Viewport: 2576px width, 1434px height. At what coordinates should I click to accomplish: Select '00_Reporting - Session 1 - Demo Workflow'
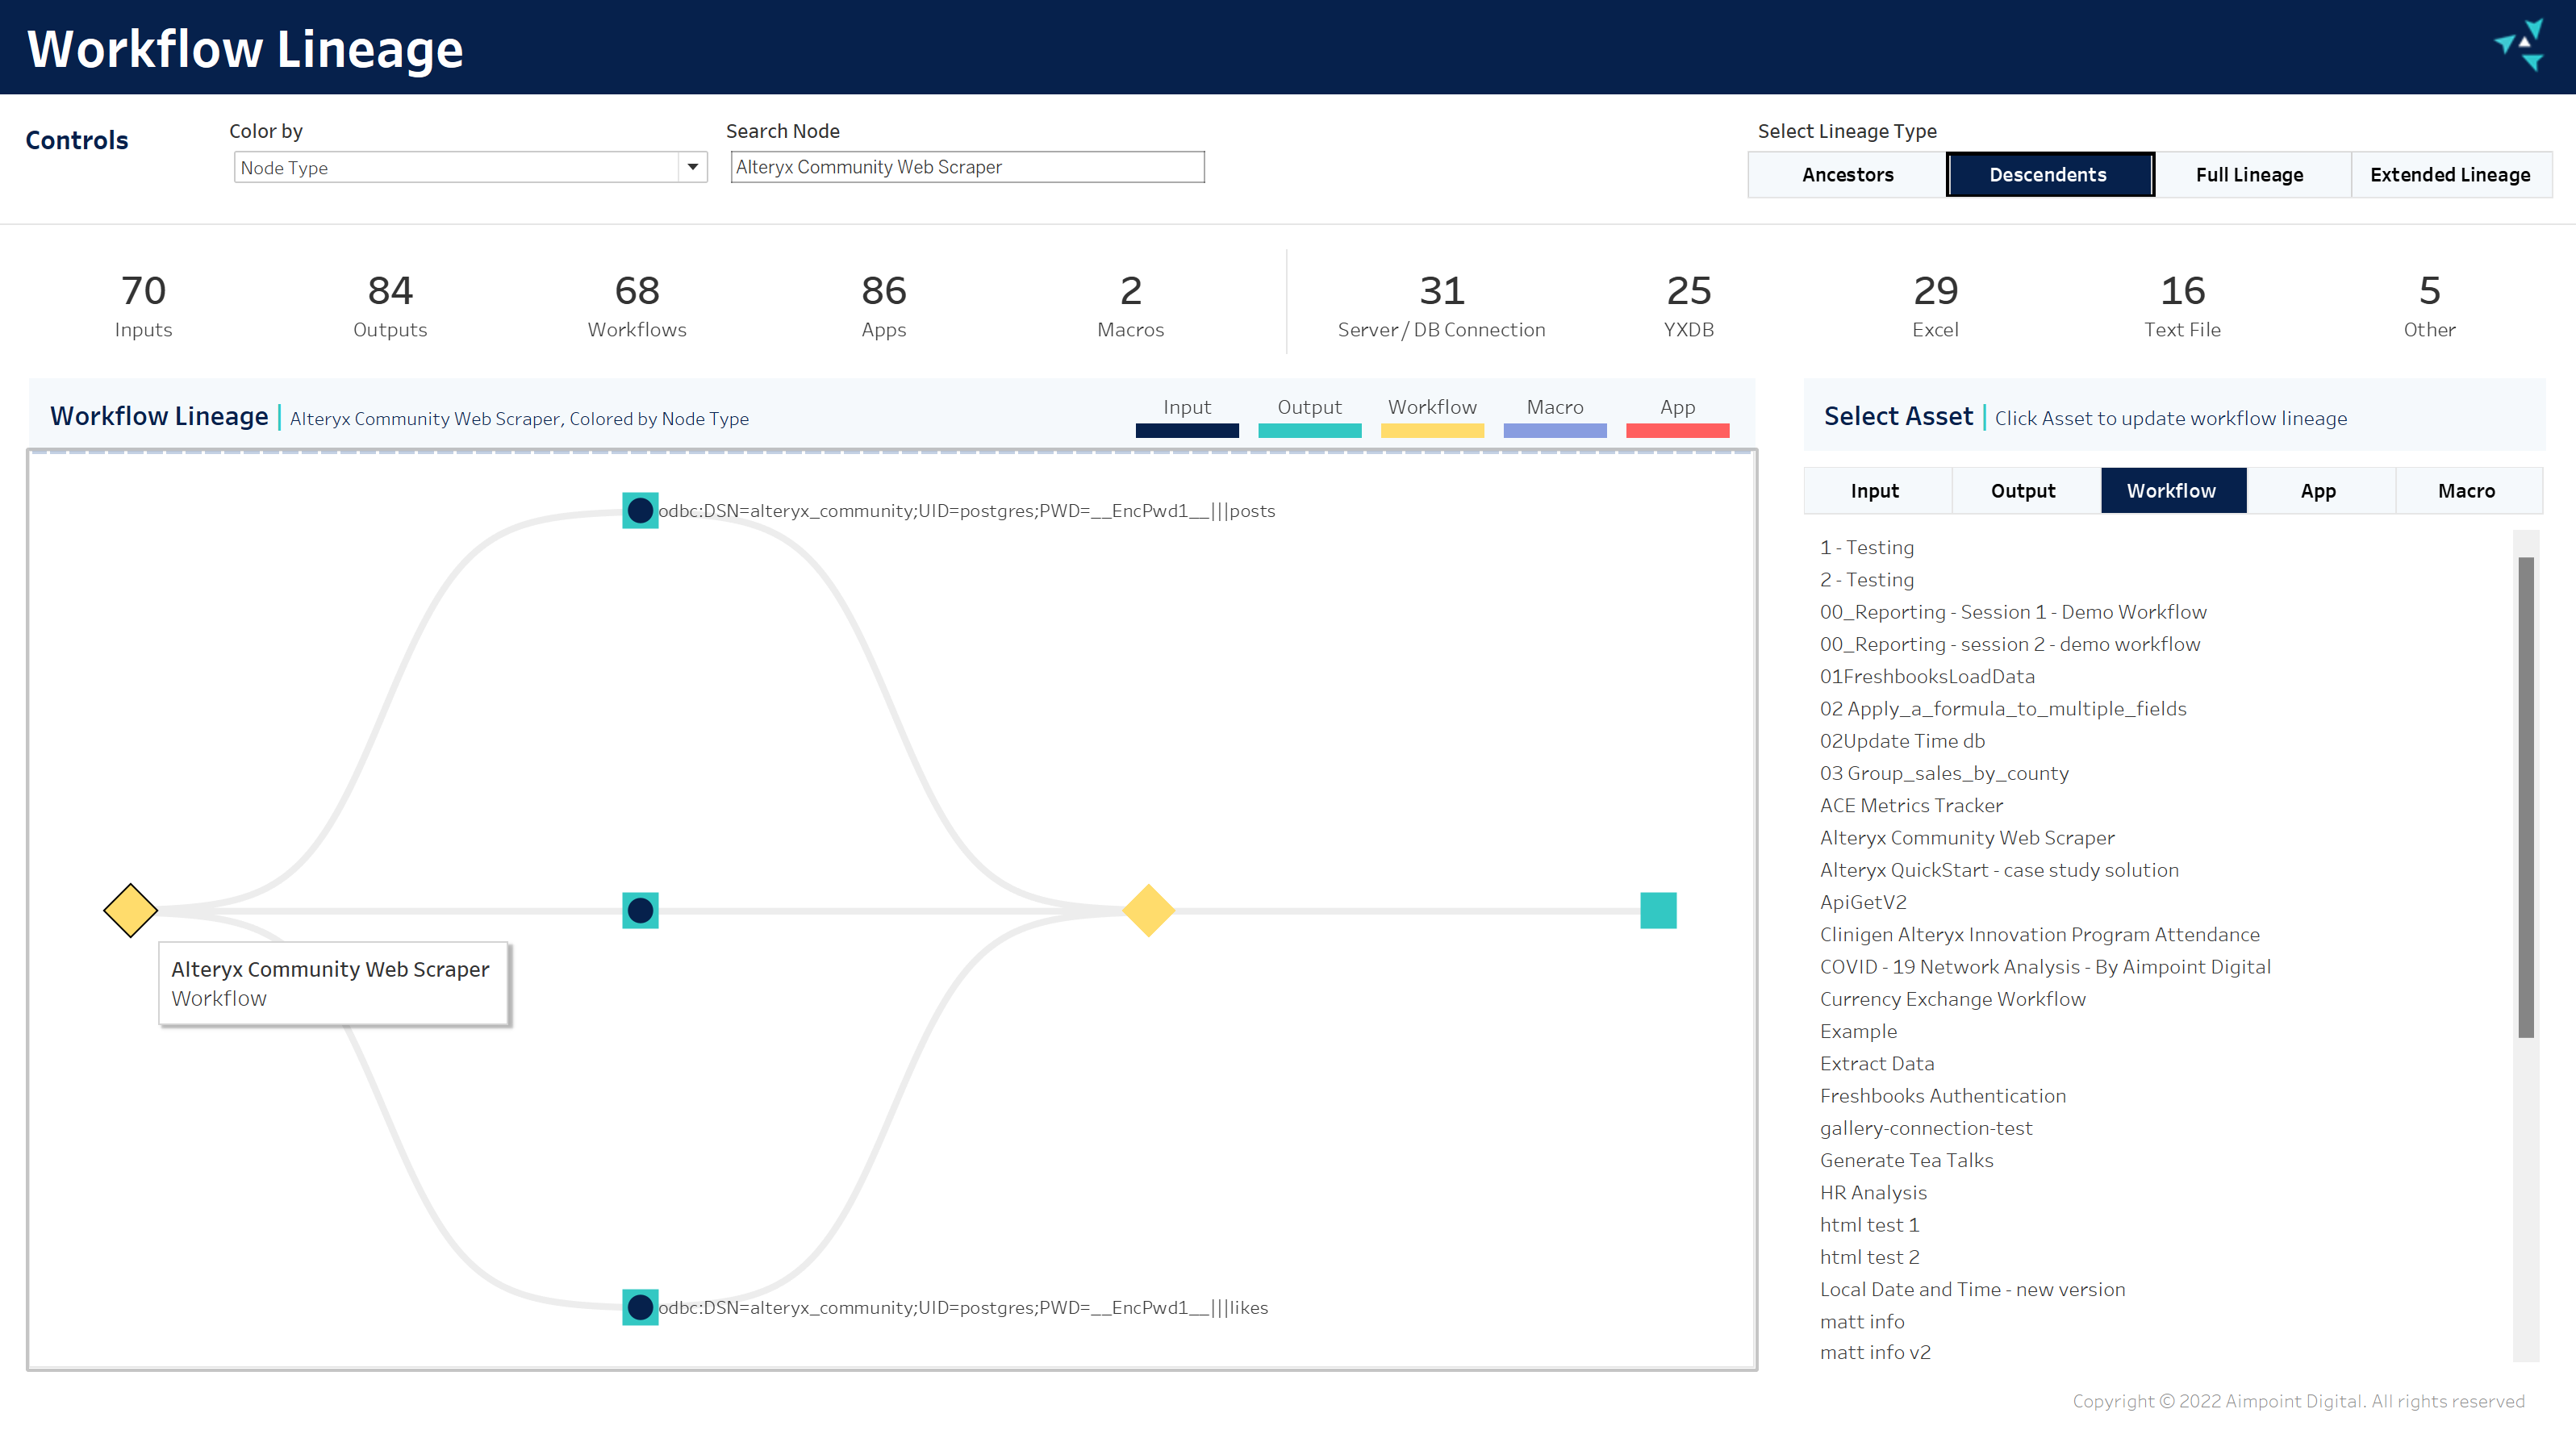[2013, 611]
